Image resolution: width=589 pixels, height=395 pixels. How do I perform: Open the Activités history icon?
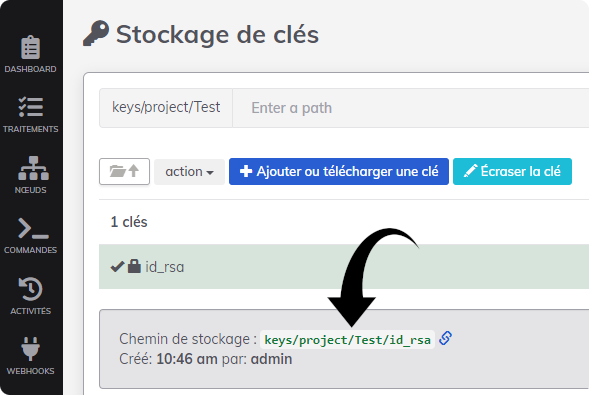coord(30,289)
